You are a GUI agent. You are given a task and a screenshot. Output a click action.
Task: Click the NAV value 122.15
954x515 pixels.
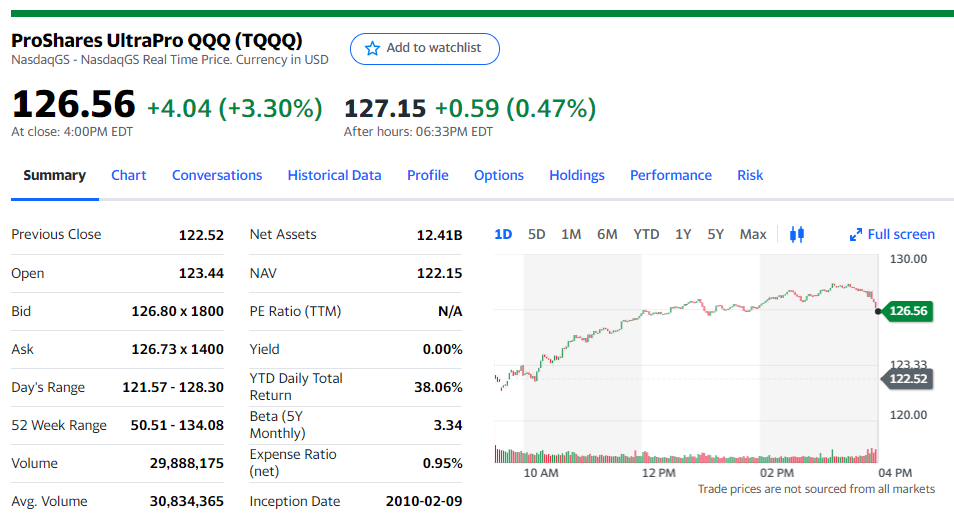(x=439, y=273)
